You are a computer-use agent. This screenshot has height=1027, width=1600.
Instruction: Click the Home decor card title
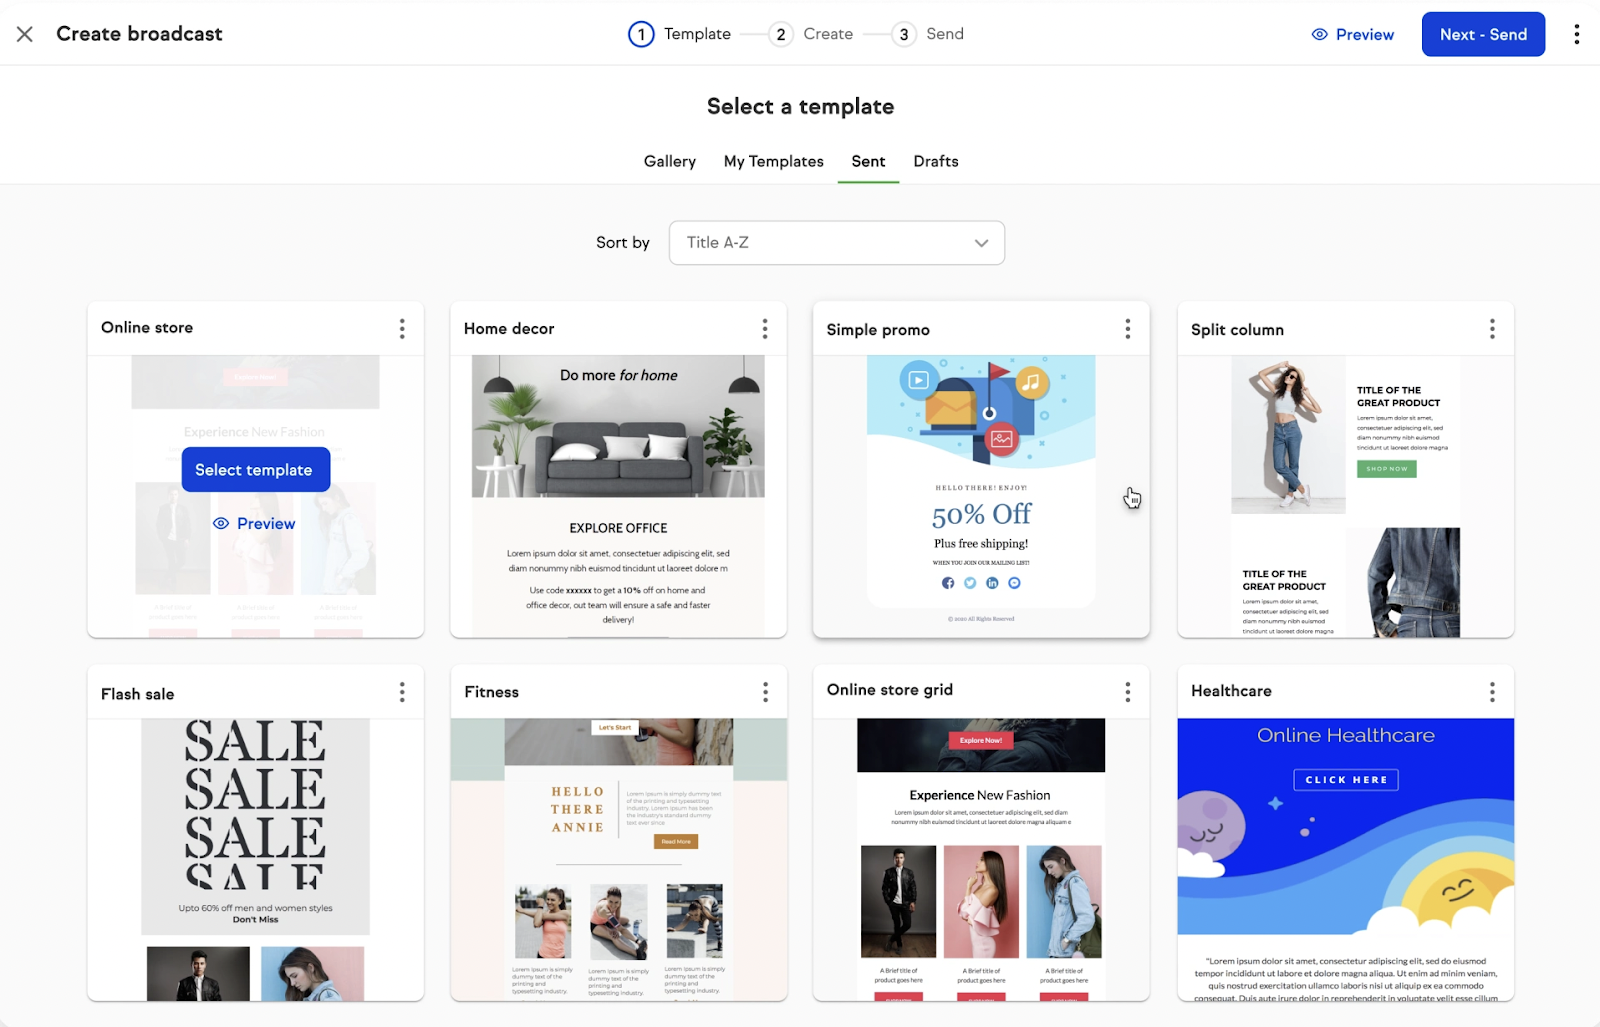[x=509, y=328]
